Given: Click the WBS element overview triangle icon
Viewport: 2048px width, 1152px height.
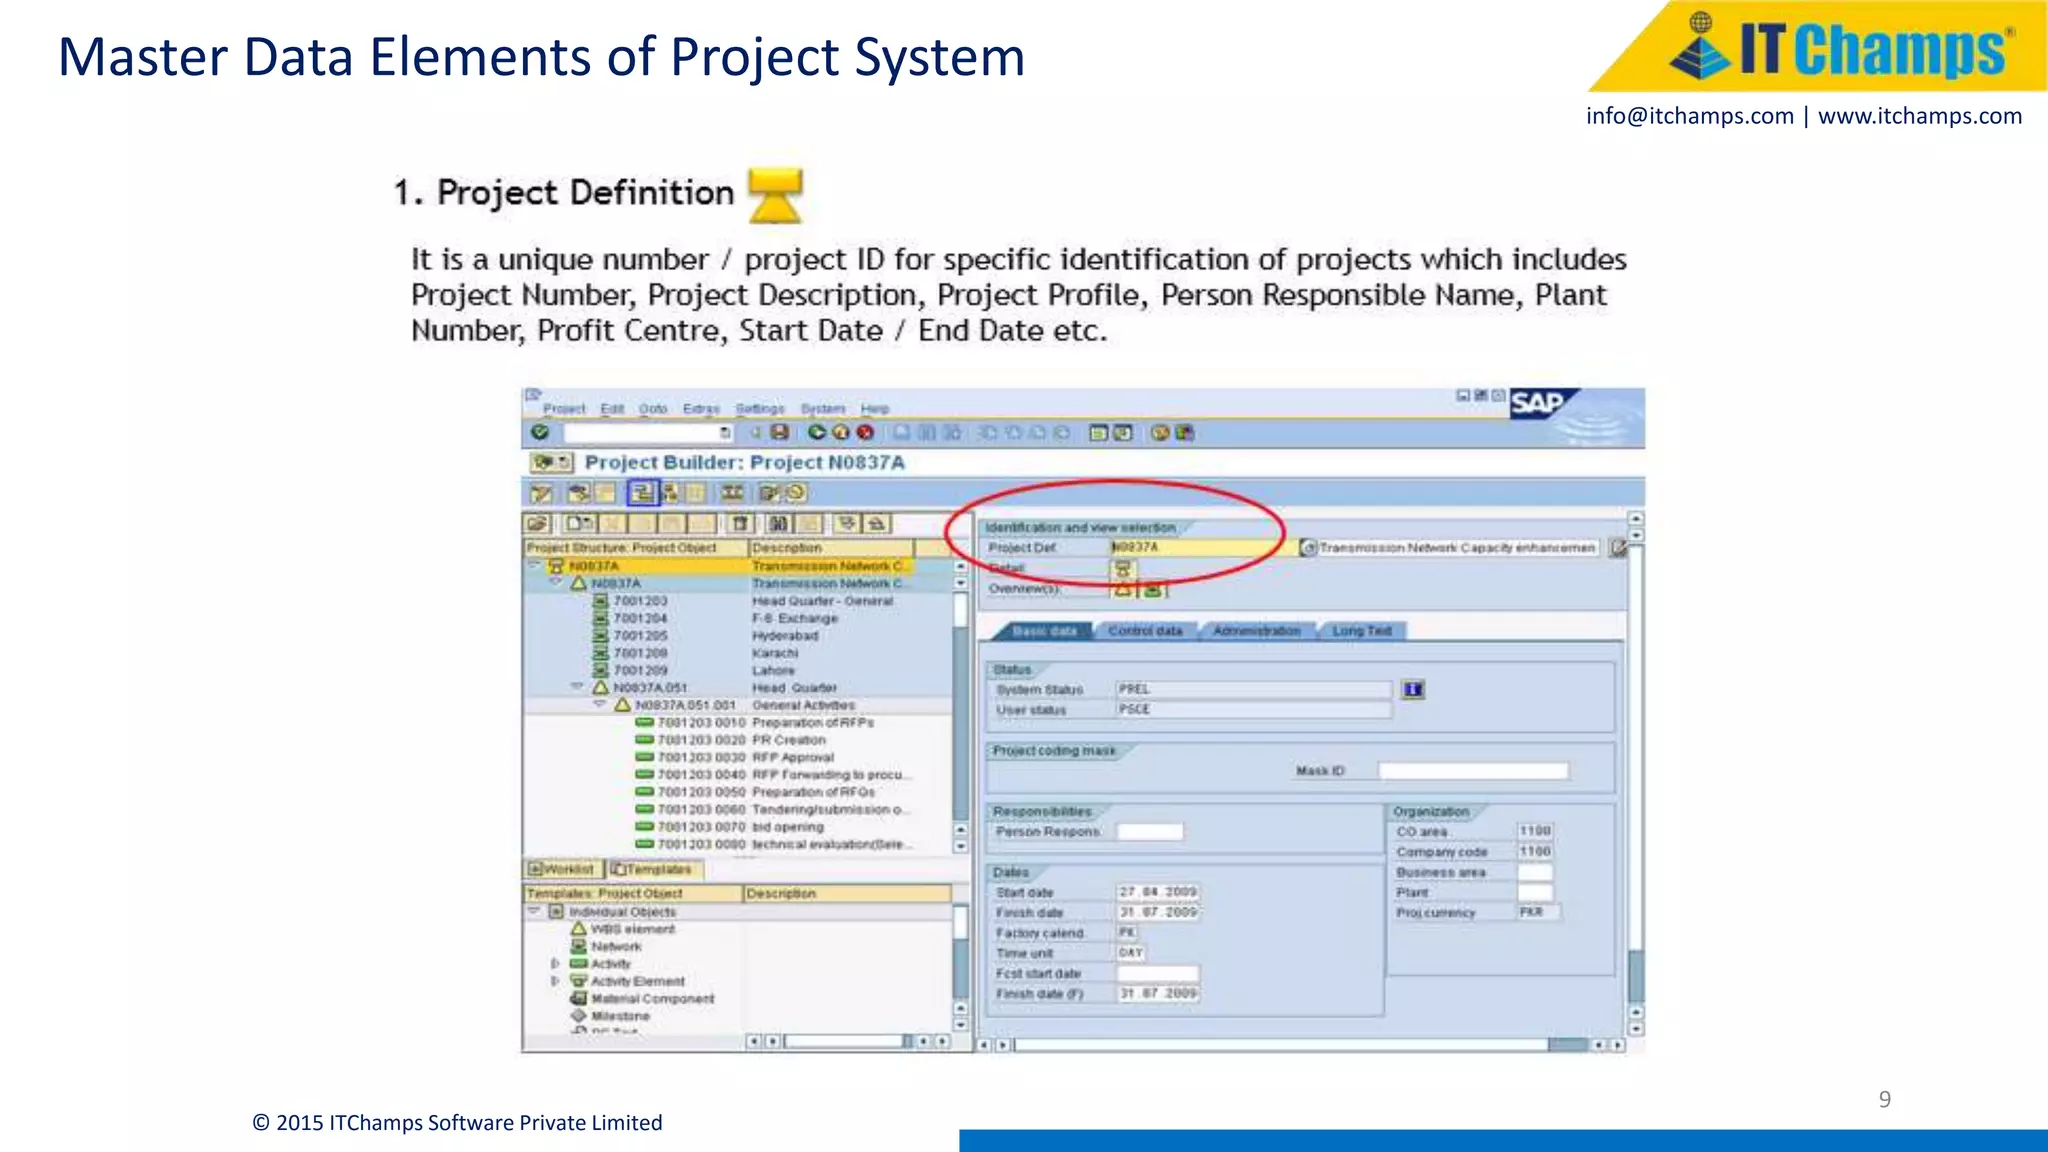Looking at the screenshot, I should click(x=1123, y=590).
